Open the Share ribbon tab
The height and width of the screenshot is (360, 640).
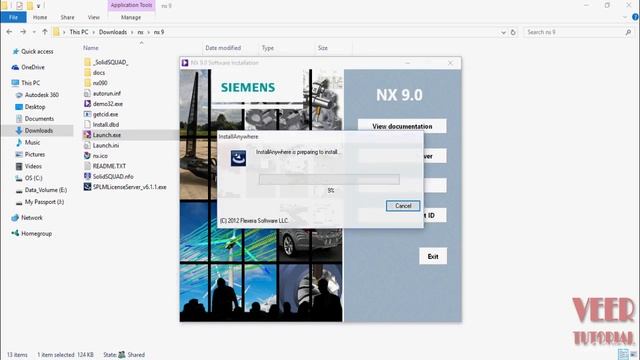tap(67, 18)
